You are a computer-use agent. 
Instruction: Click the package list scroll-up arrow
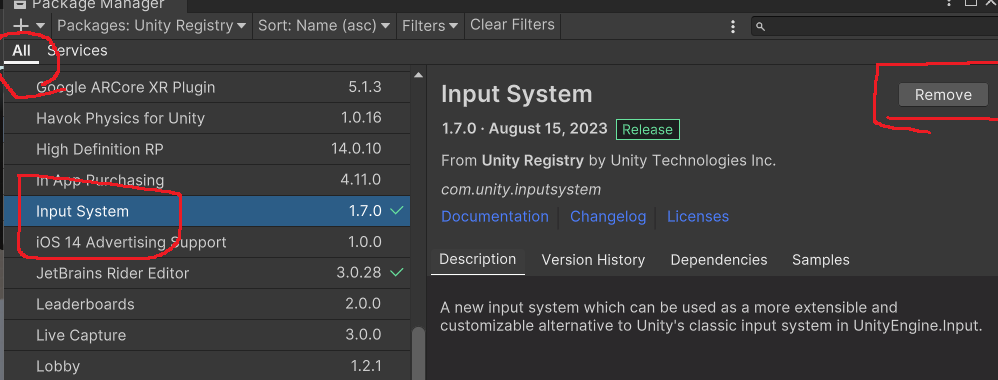418,75
